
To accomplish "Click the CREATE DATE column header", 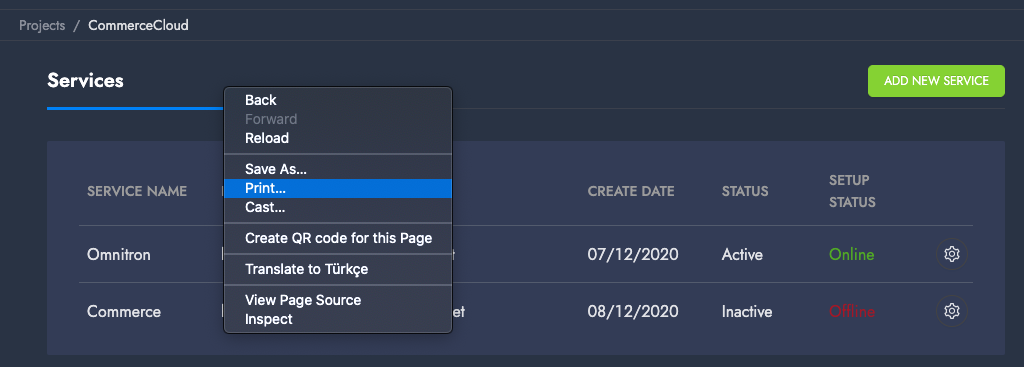I will tap(631, 191).
